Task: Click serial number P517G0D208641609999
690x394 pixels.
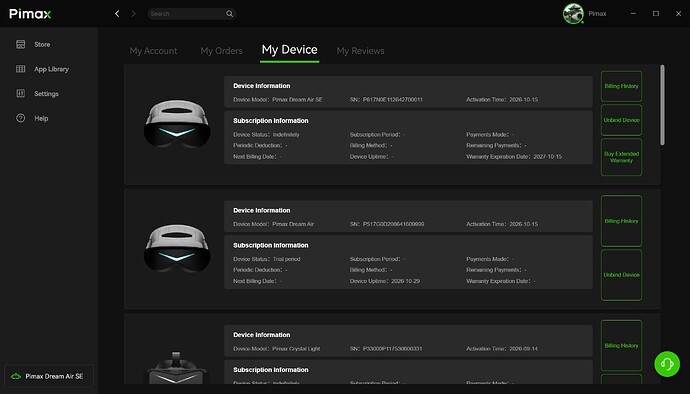Action: tap(393, 225)
